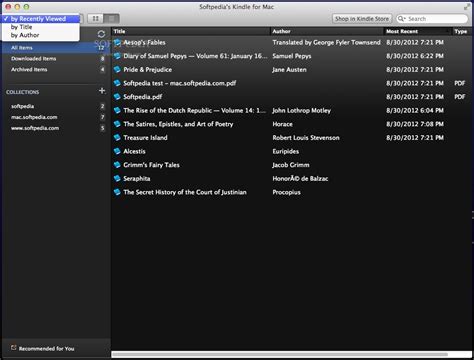Click author John Lothrop Motley

tap(301, 111)
